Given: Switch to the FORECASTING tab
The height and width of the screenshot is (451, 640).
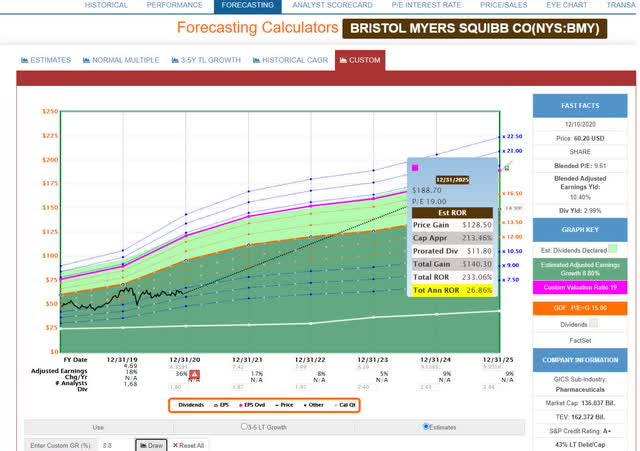Looking at the screenshot, I should (x=248, y=5).
